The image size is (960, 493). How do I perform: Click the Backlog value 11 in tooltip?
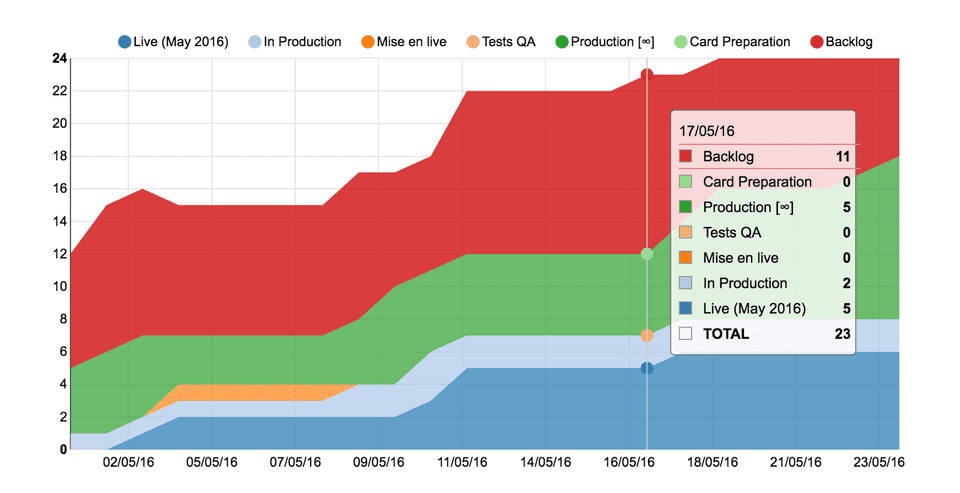click(x=843, y=156)
